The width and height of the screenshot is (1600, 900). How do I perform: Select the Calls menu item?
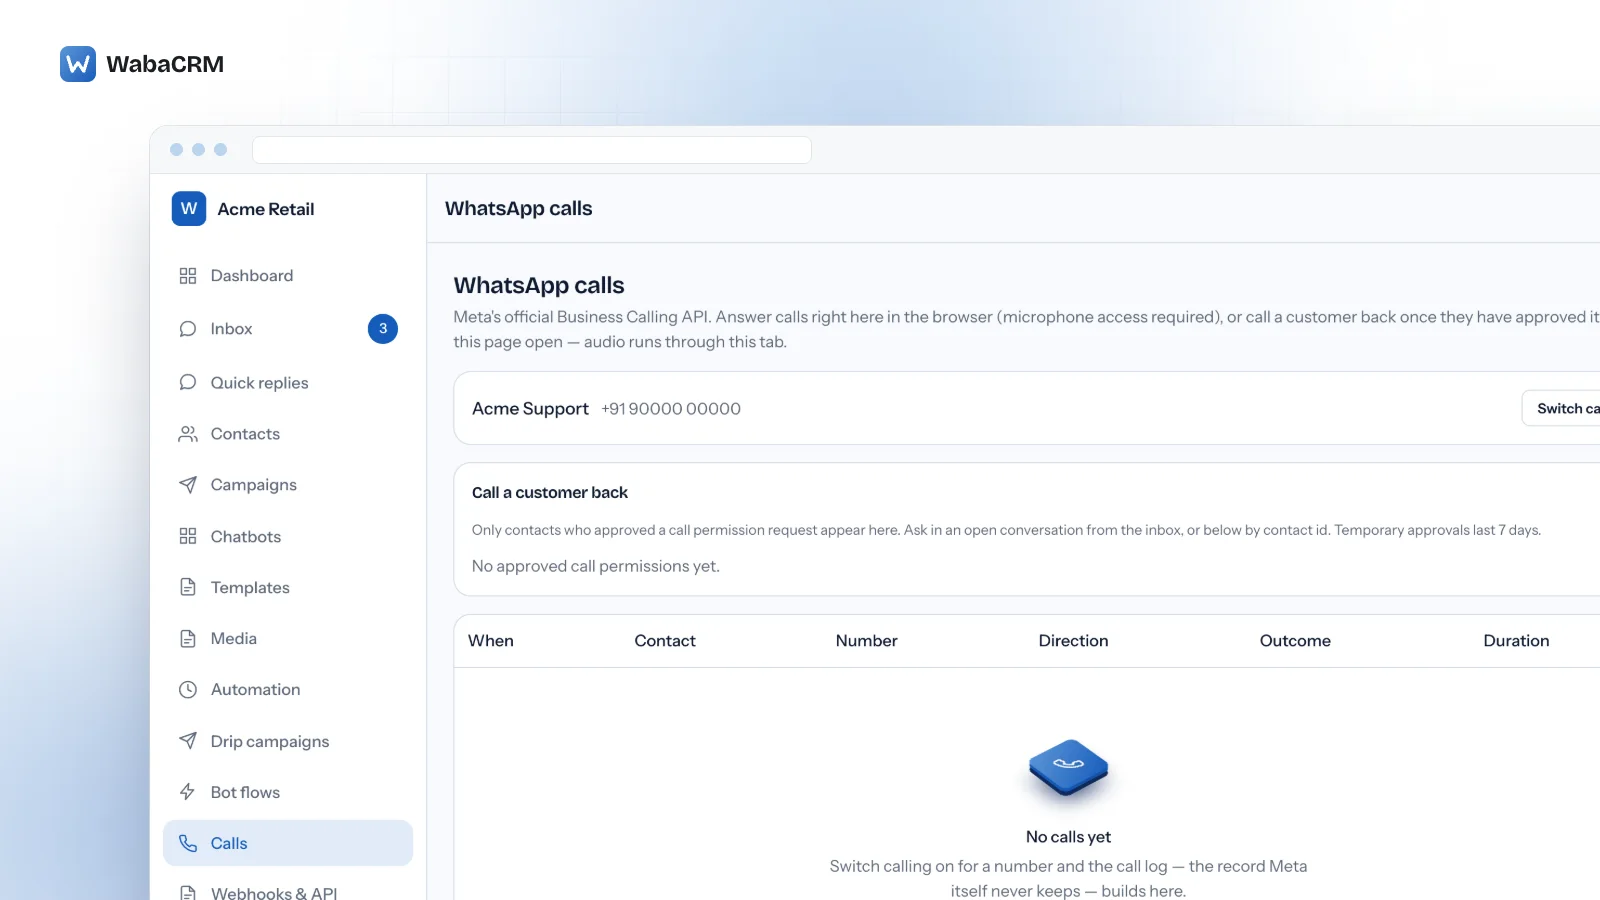coord(288,843)
